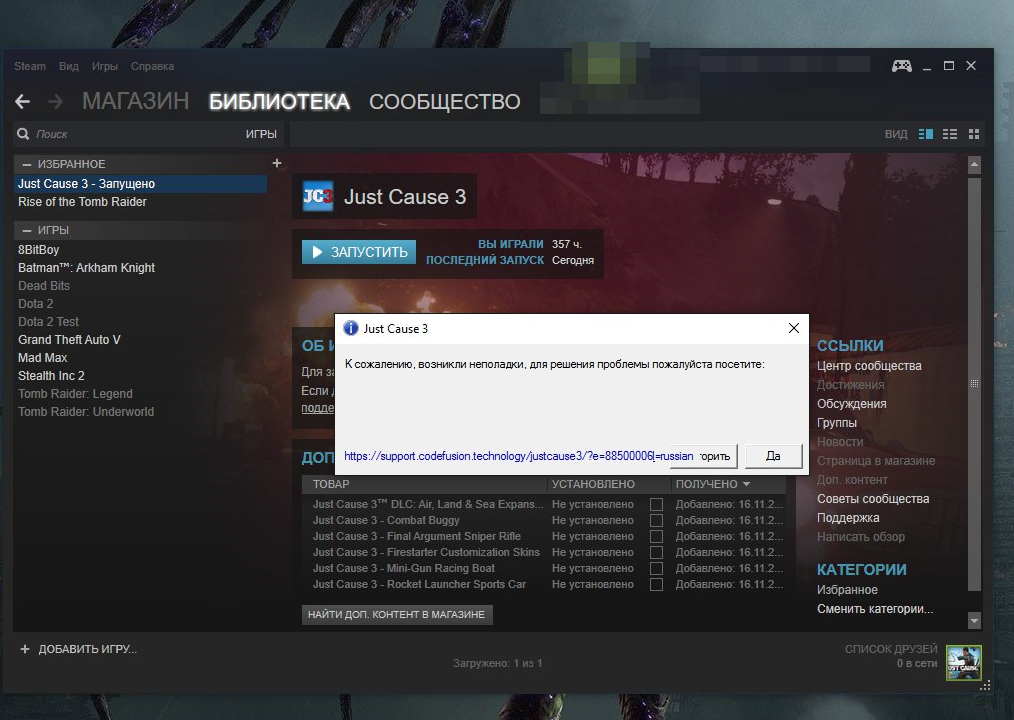The width and height of the screenshot is (1014, 720).
Task: Close the Just Cause 3 error dialog
Action: click(x=794, y=328)
